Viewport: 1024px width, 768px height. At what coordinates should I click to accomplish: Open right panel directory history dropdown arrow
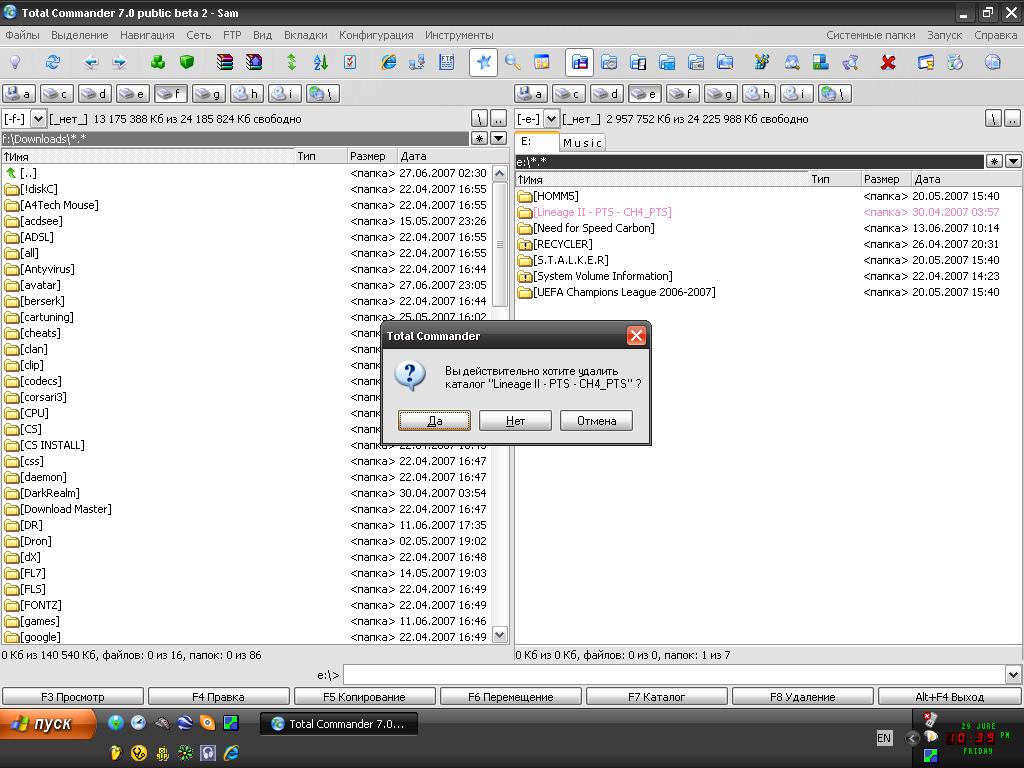(x=1014, y=161)
